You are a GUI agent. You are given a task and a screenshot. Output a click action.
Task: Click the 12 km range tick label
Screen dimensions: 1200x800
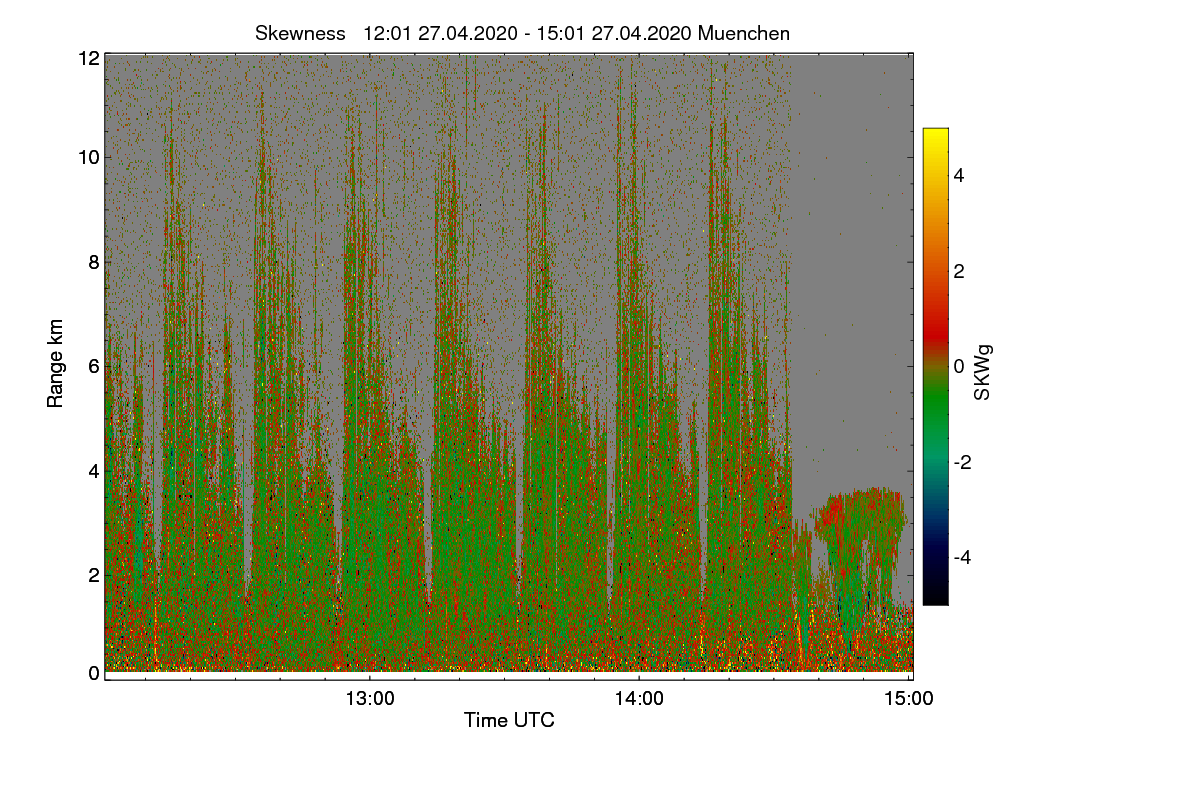point(88,58)
